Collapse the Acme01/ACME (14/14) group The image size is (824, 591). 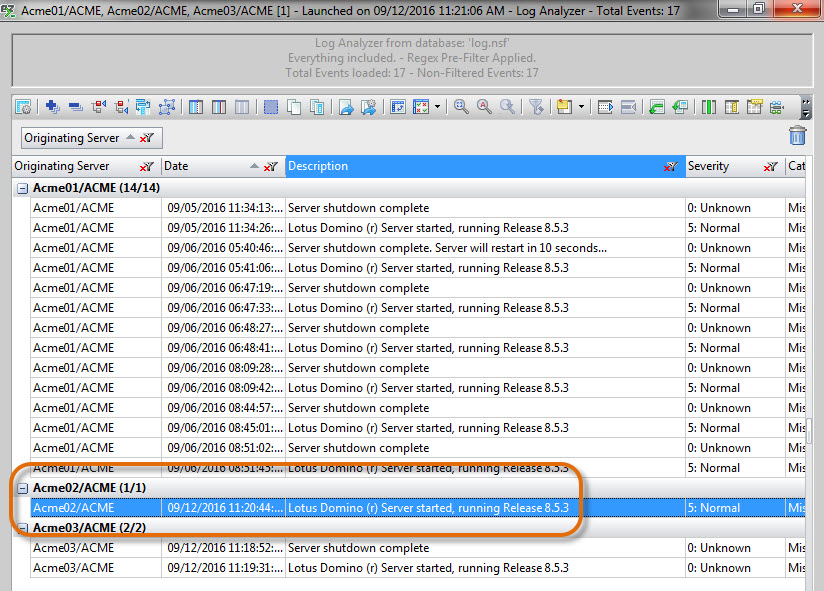23,188
